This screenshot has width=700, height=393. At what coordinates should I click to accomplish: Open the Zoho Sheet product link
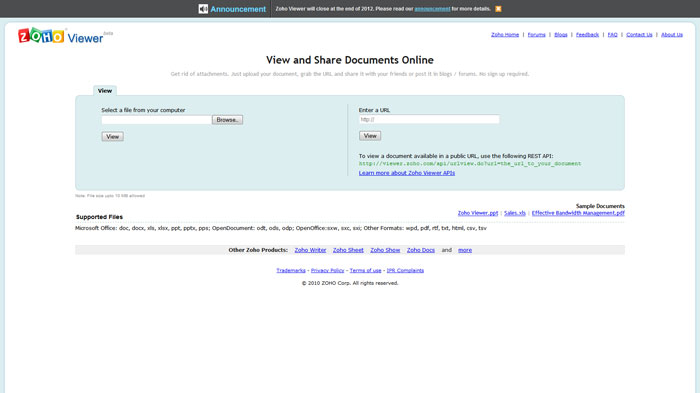point(348,250)
